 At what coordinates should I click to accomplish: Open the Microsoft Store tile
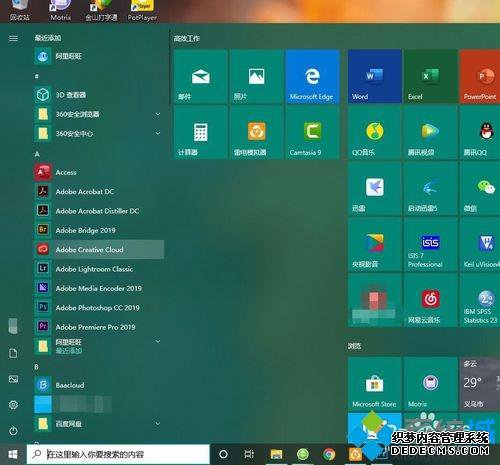click(375, 384)
